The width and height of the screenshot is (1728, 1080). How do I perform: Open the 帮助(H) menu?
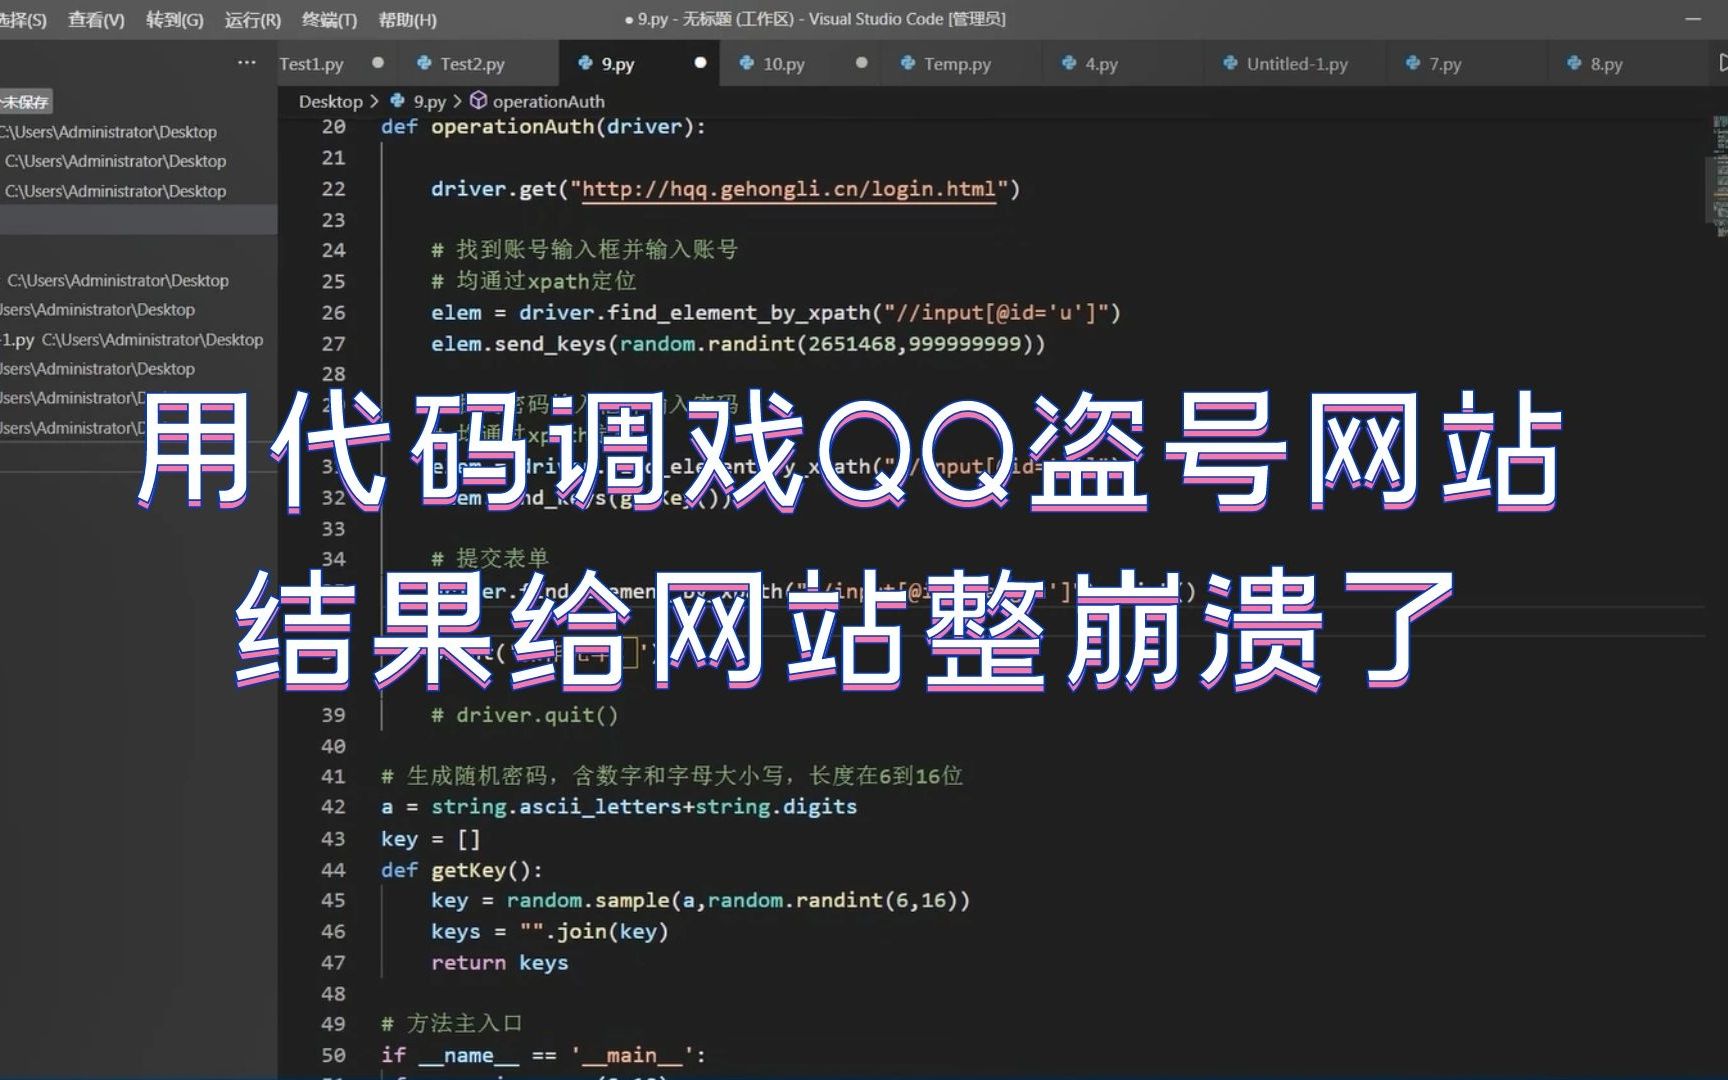(x=407, y=19)
